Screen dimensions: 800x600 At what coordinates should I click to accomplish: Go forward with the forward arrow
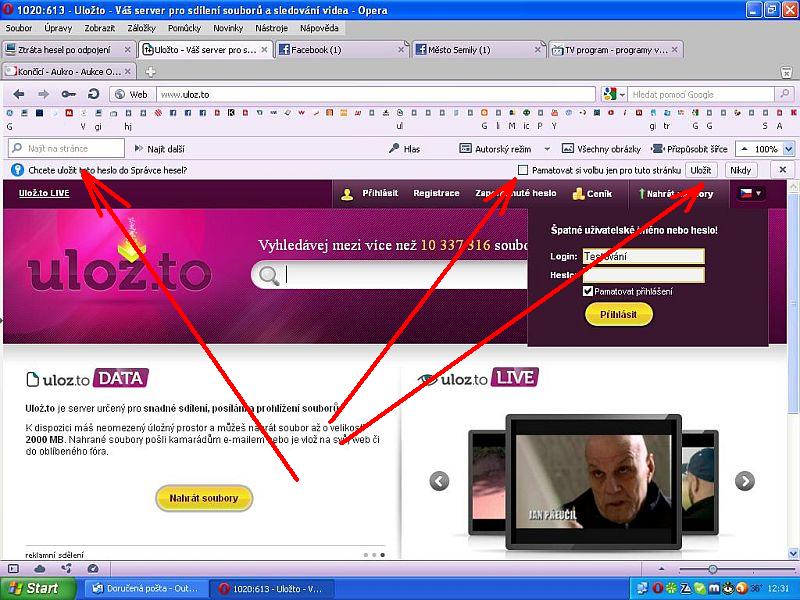[x=43, y=94]
